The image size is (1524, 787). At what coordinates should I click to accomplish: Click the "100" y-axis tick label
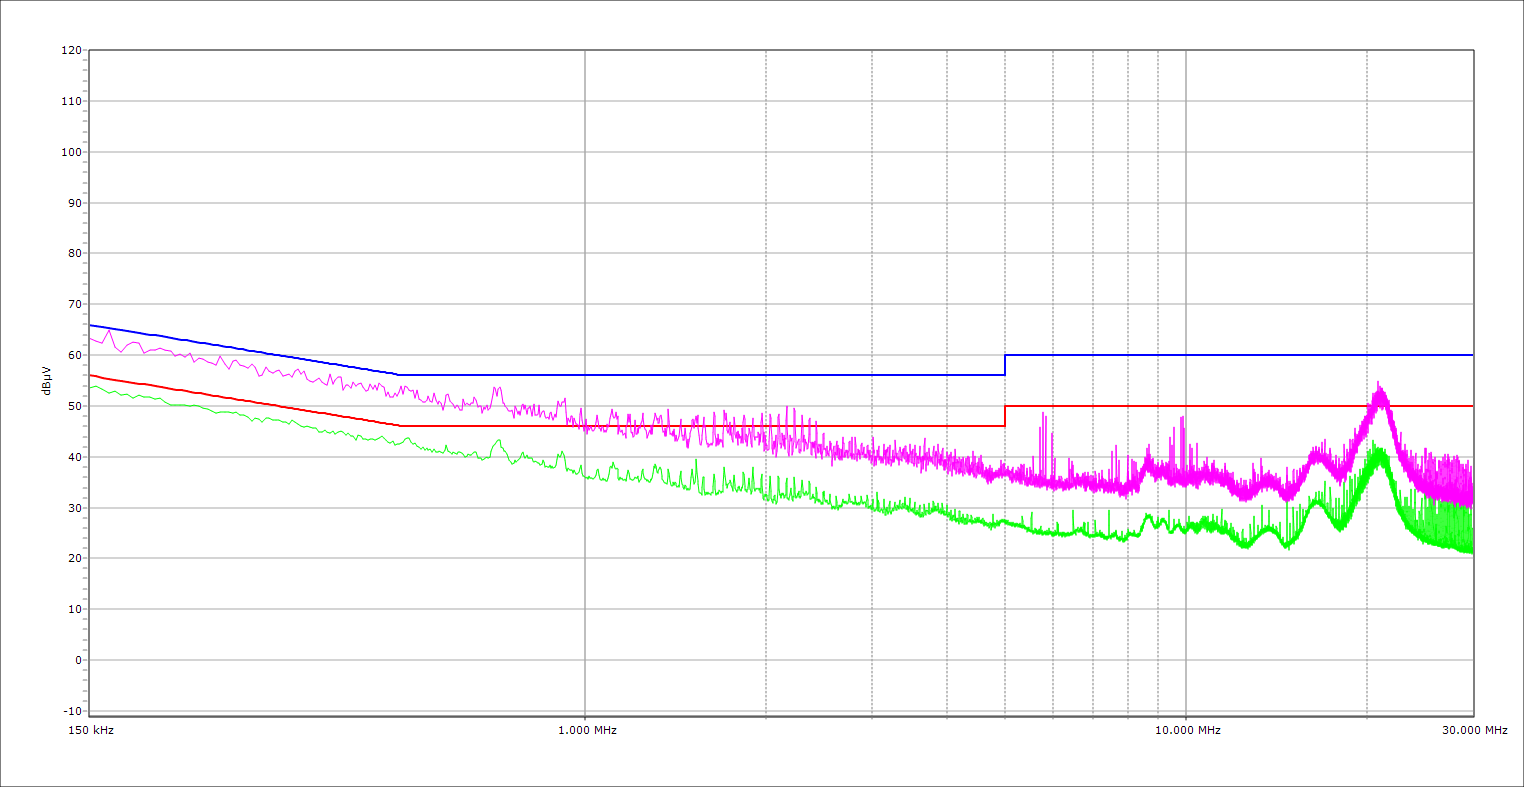(71, 152)
